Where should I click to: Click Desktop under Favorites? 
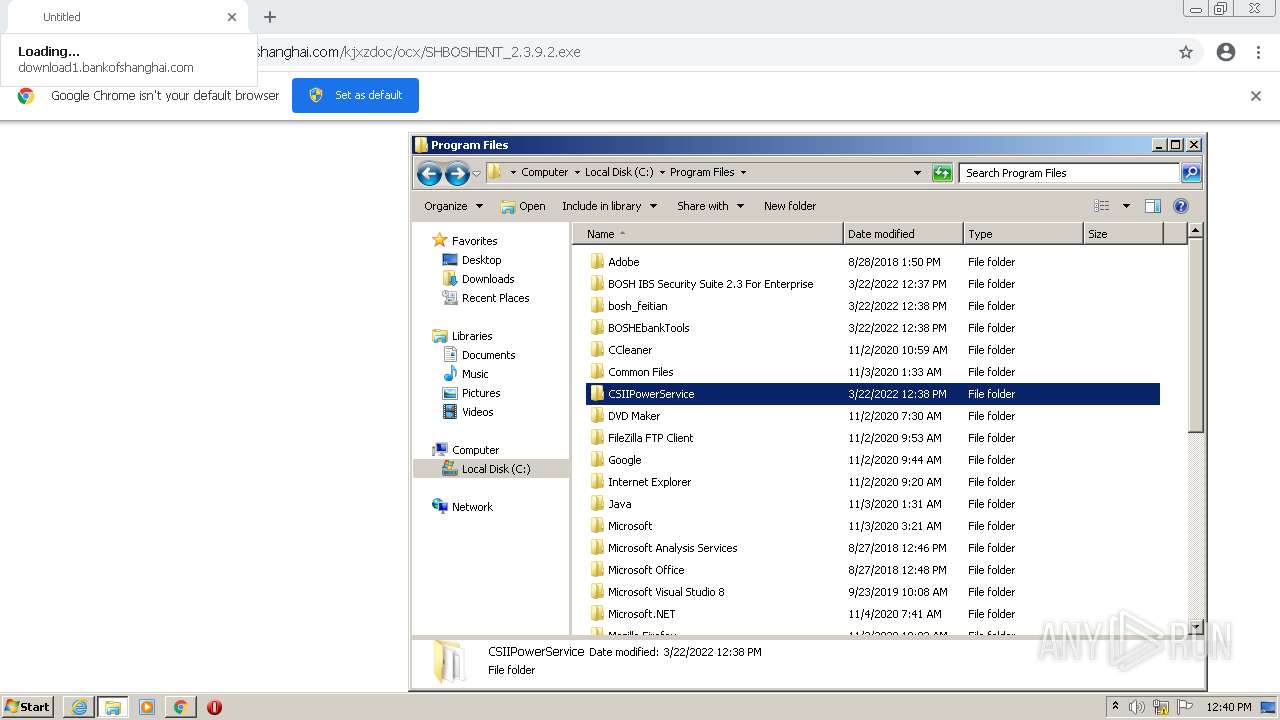[481, 260]
